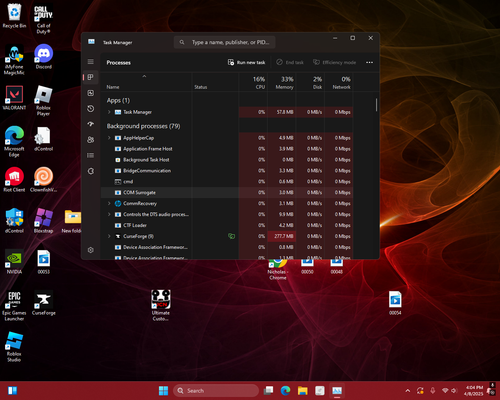Screen dimensions: 500x400
Task: Expand Controls the DTS audio process
Action: point(109,214)
